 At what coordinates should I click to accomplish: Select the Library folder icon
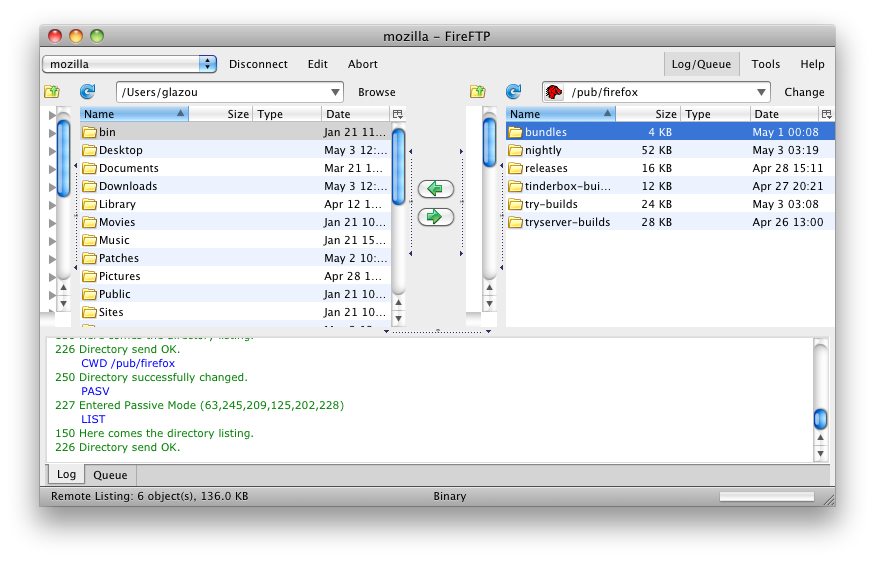tap(89, 204)
